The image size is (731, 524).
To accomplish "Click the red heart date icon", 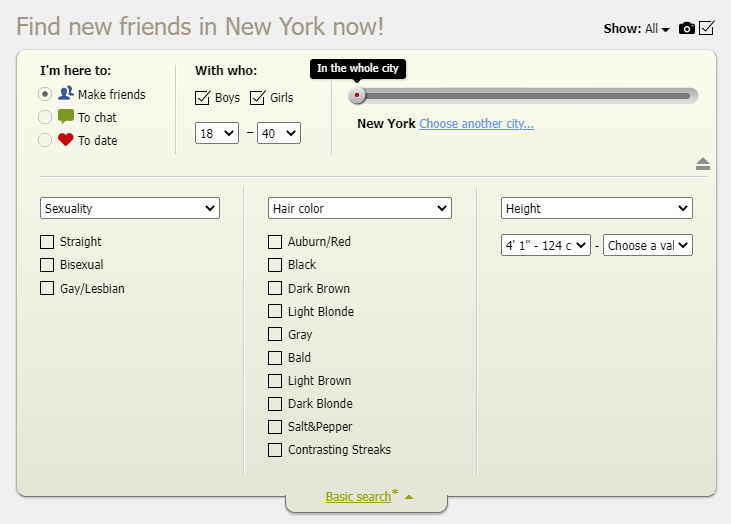I will 66,140.
